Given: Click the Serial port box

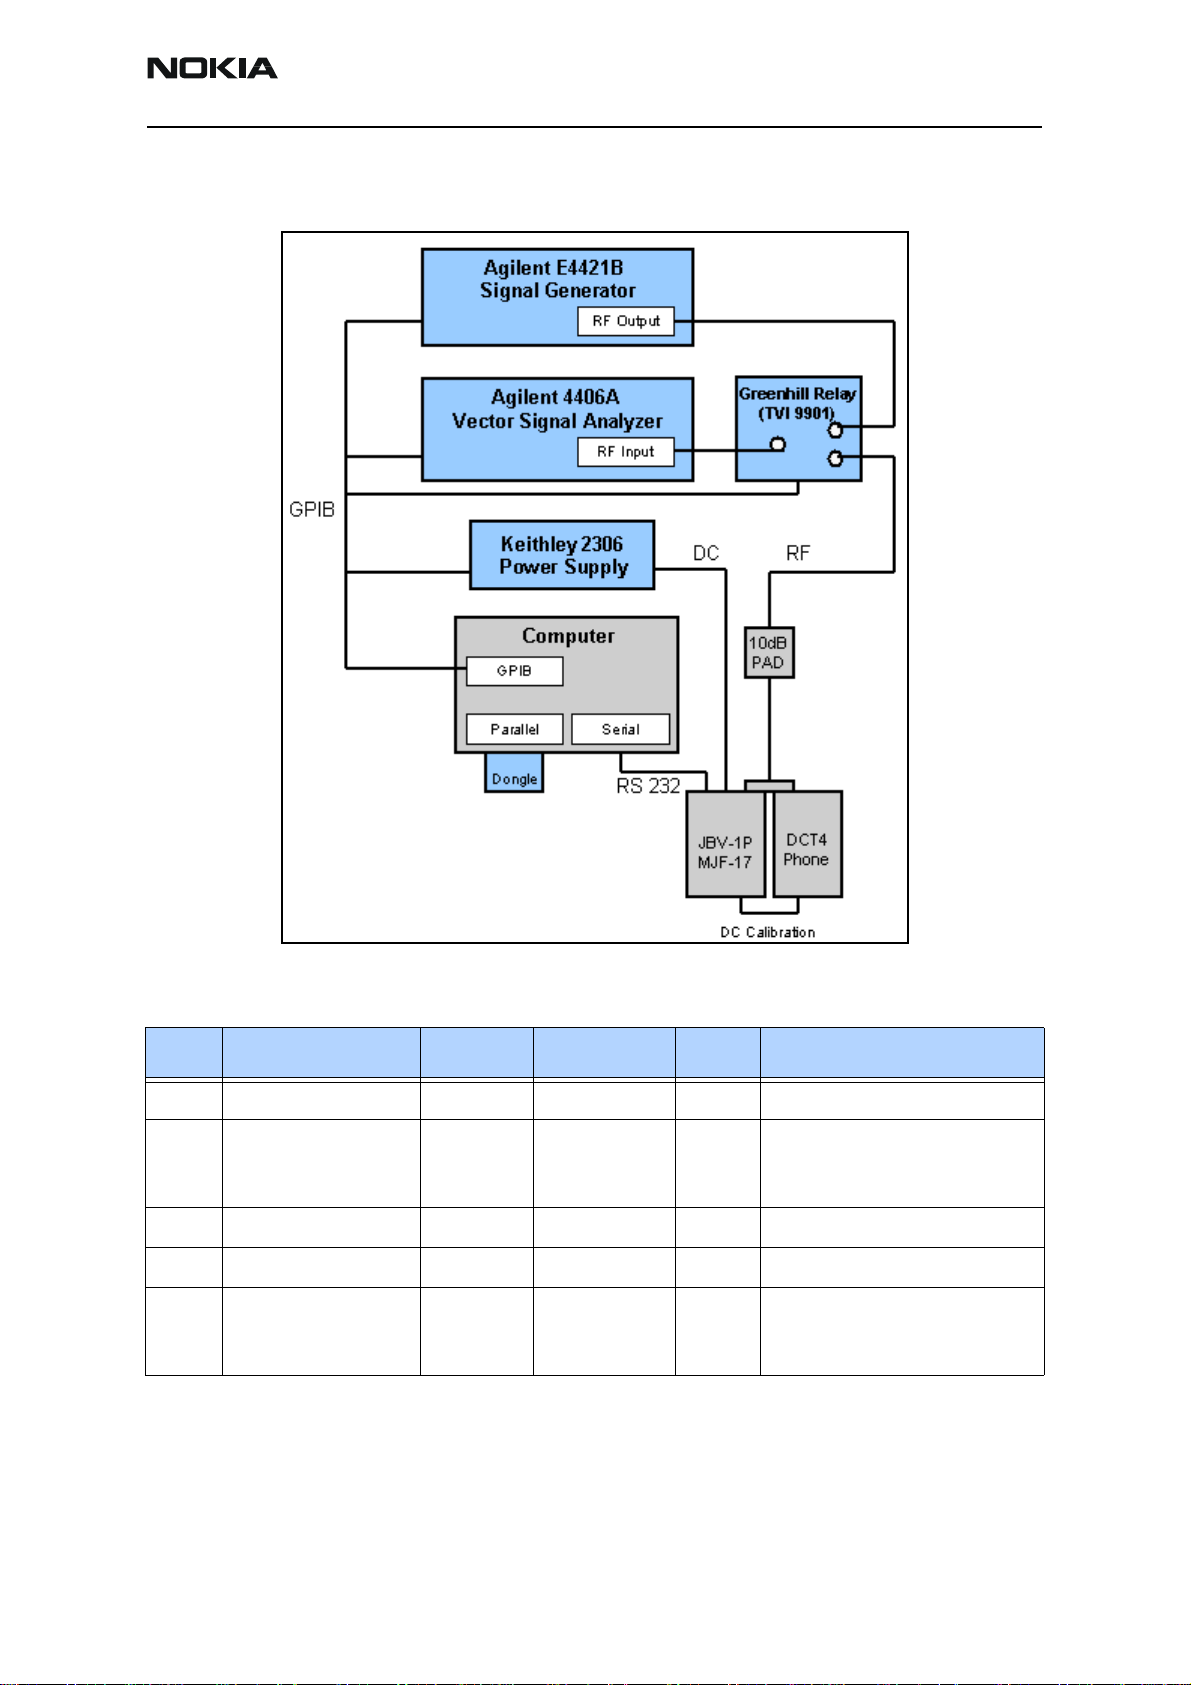Looking at the screenshot, I should [620, 729].
